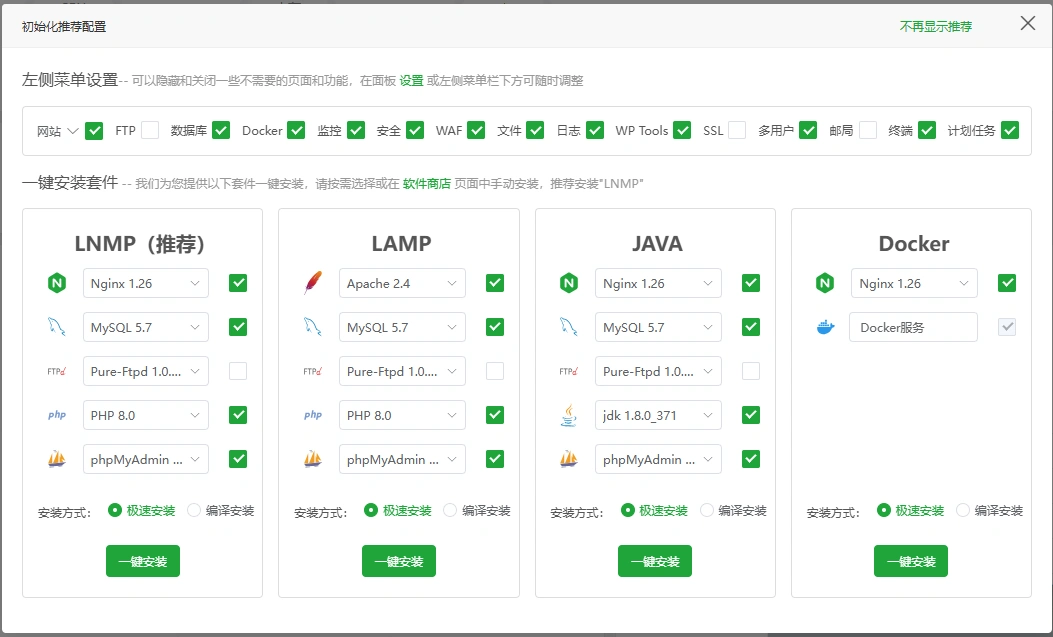Click the FTP icon in LAMP card

313,371
